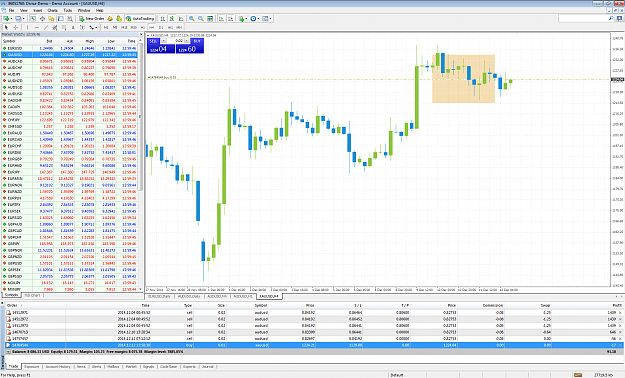Select the Vertical Line drawing tool

click(27, 28)
